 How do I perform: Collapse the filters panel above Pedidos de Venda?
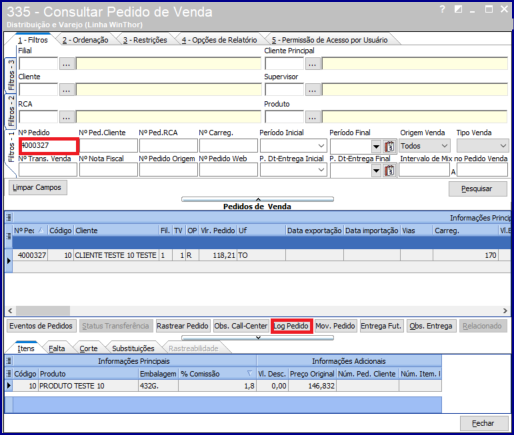tap(258, 199)
